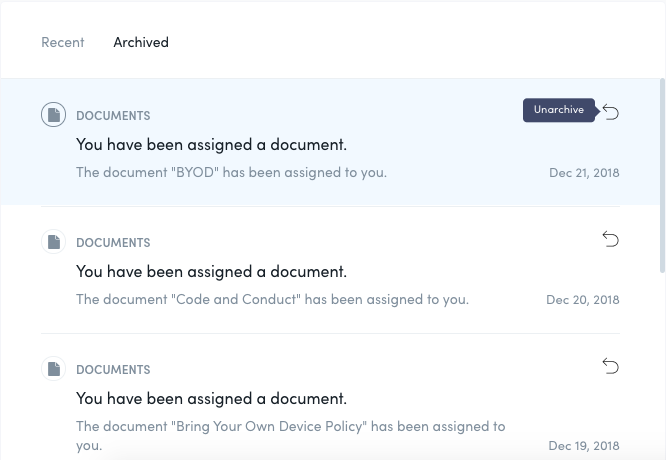The image size is (666, 460).
Task: Click the document icon for Code and Conduct
Action: pyautogui.click(x=54, y=242)
